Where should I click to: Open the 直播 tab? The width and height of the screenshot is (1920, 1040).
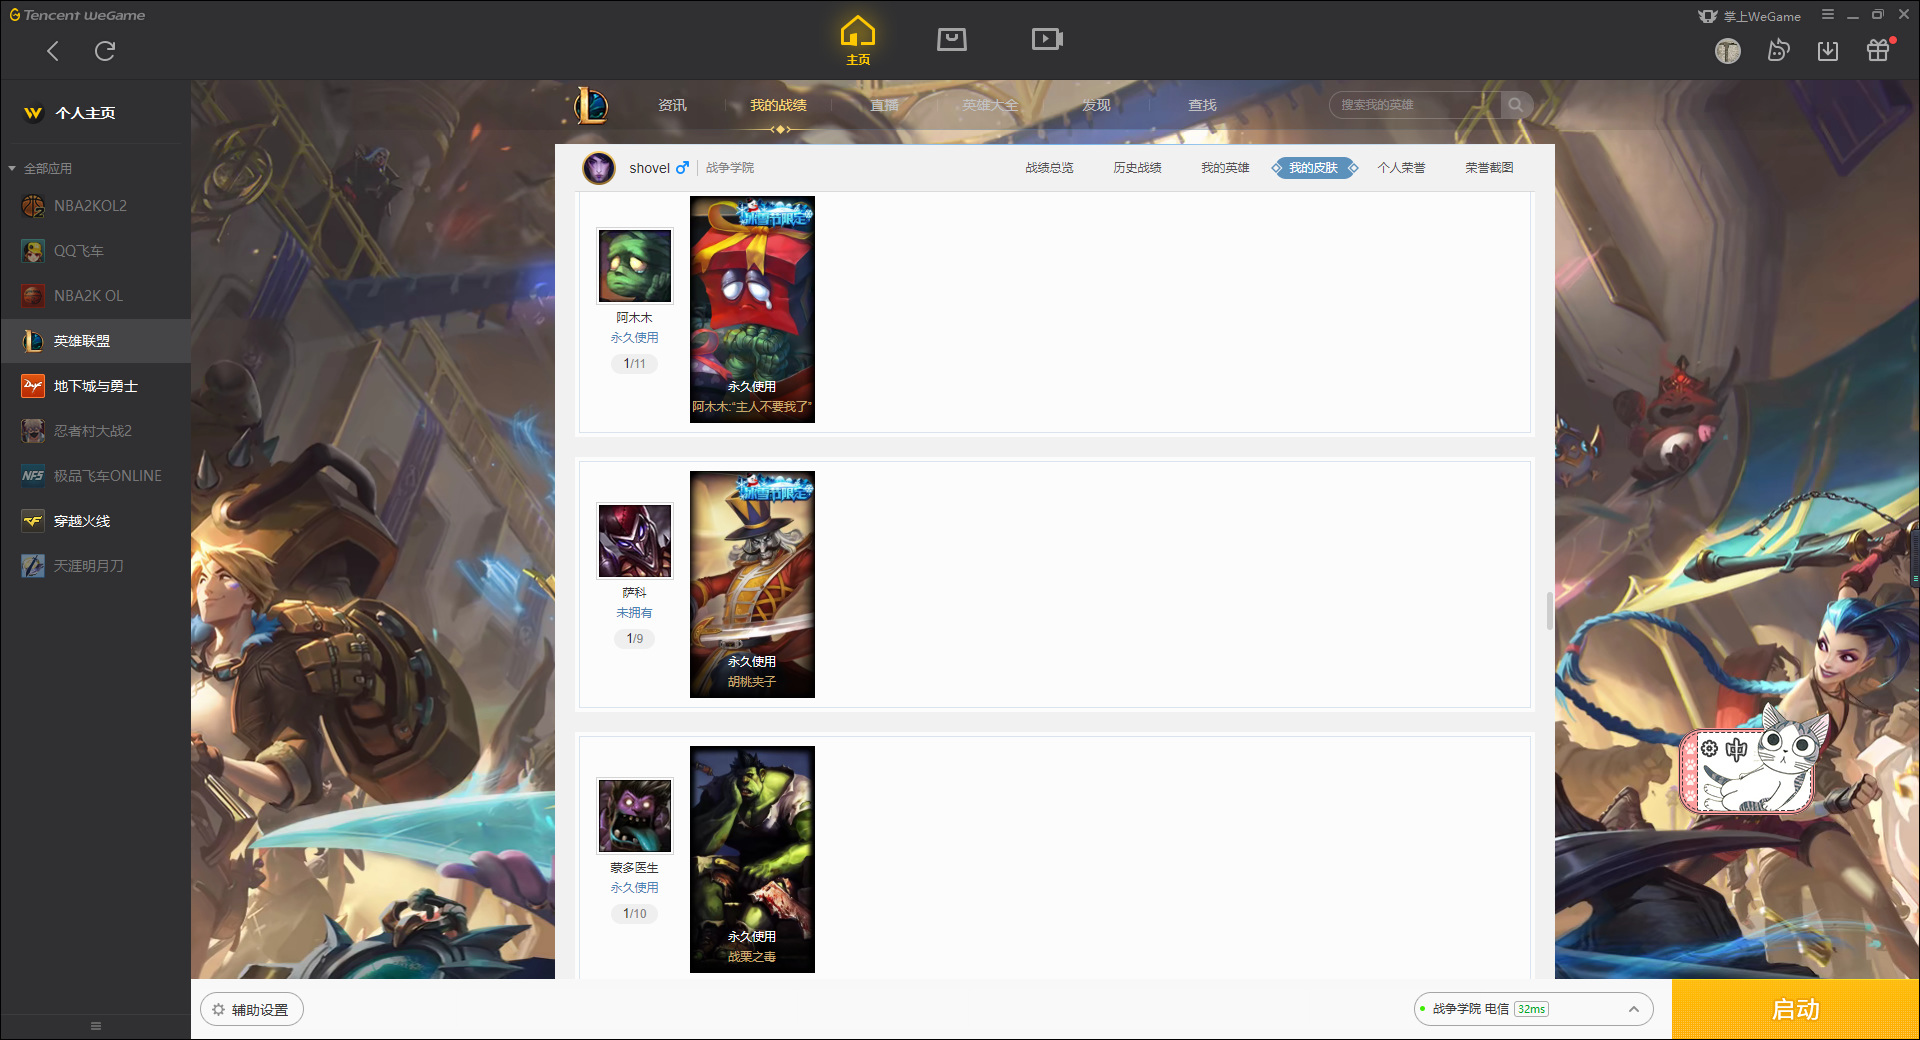pos(884,105)
